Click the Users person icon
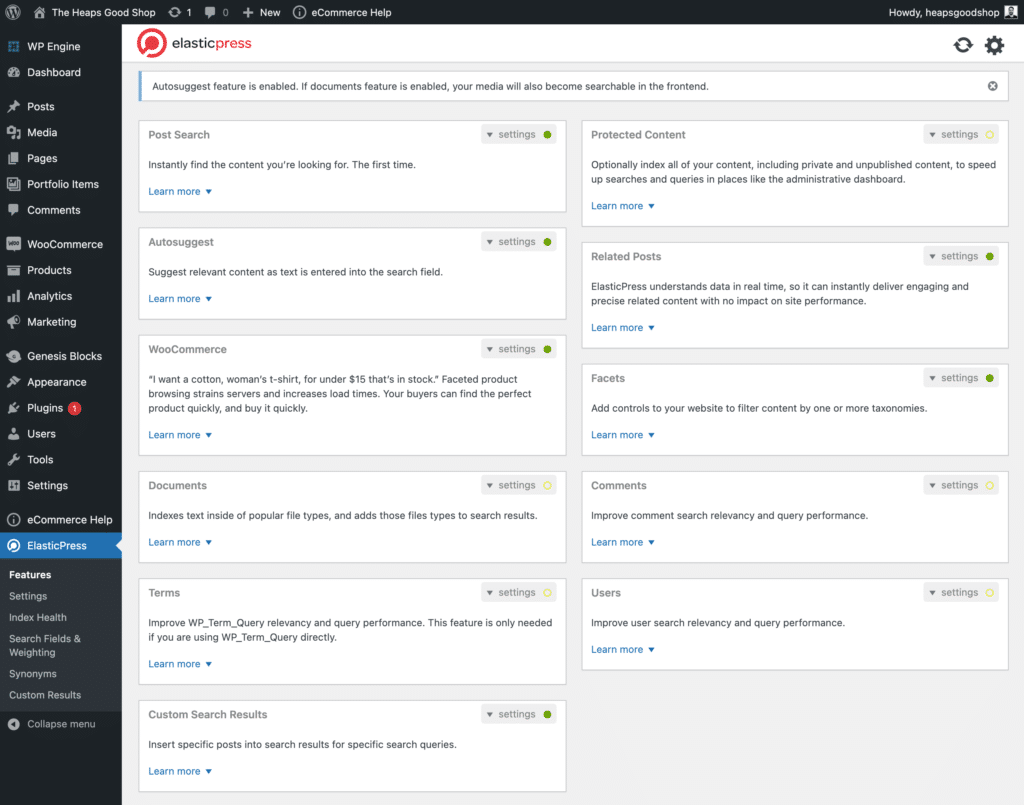Screen dimensions: 1024x805 tap(14, 434)
